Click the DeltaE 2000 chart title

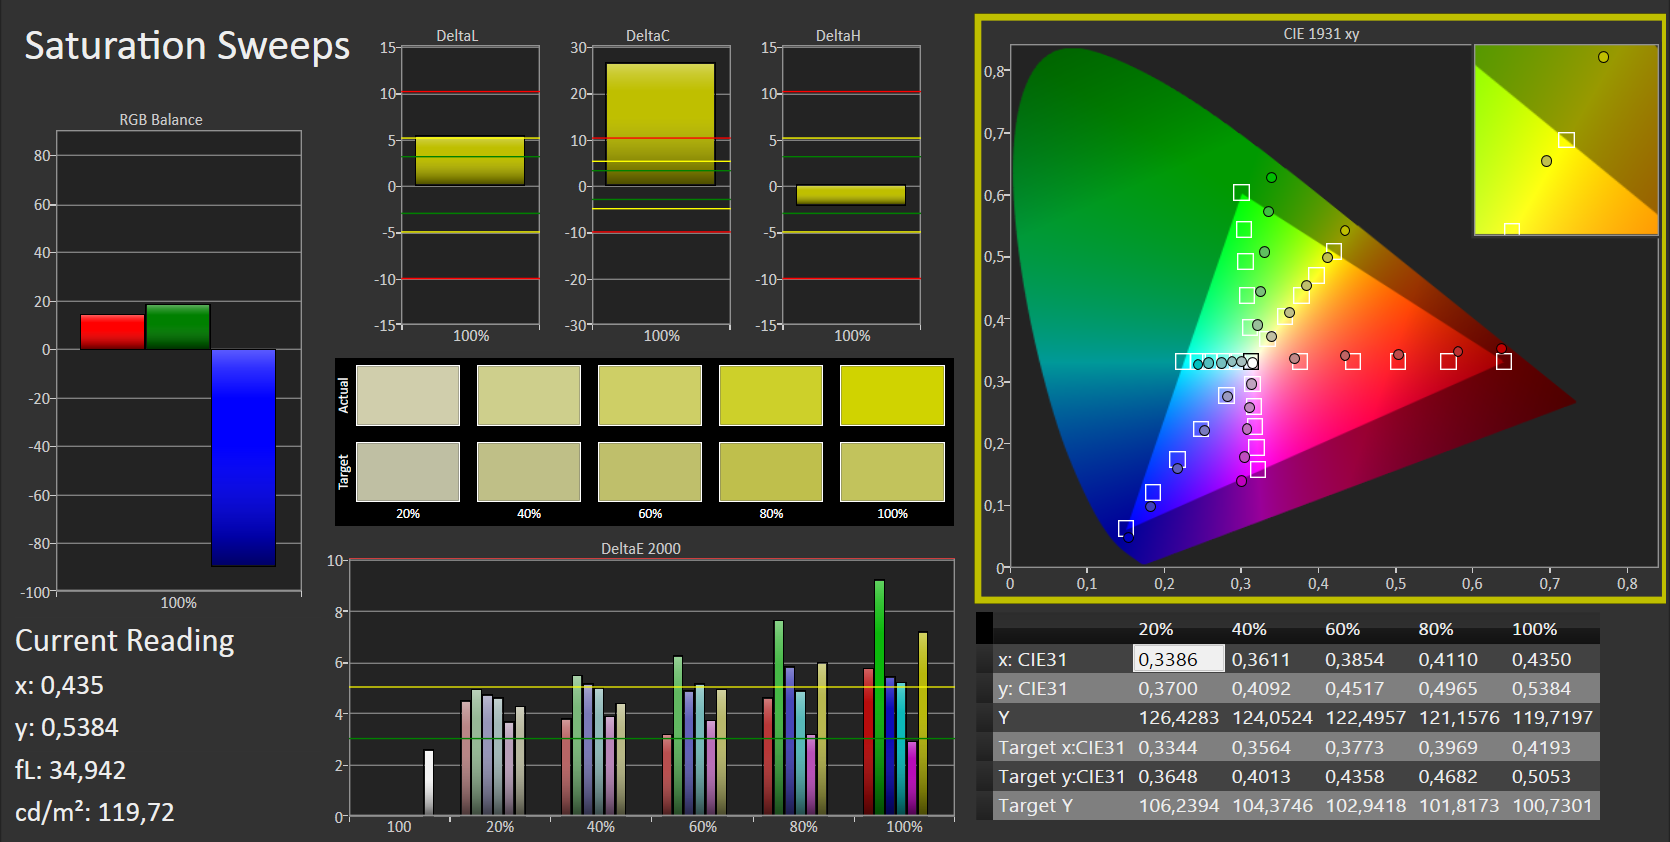(x=640, y=548)
